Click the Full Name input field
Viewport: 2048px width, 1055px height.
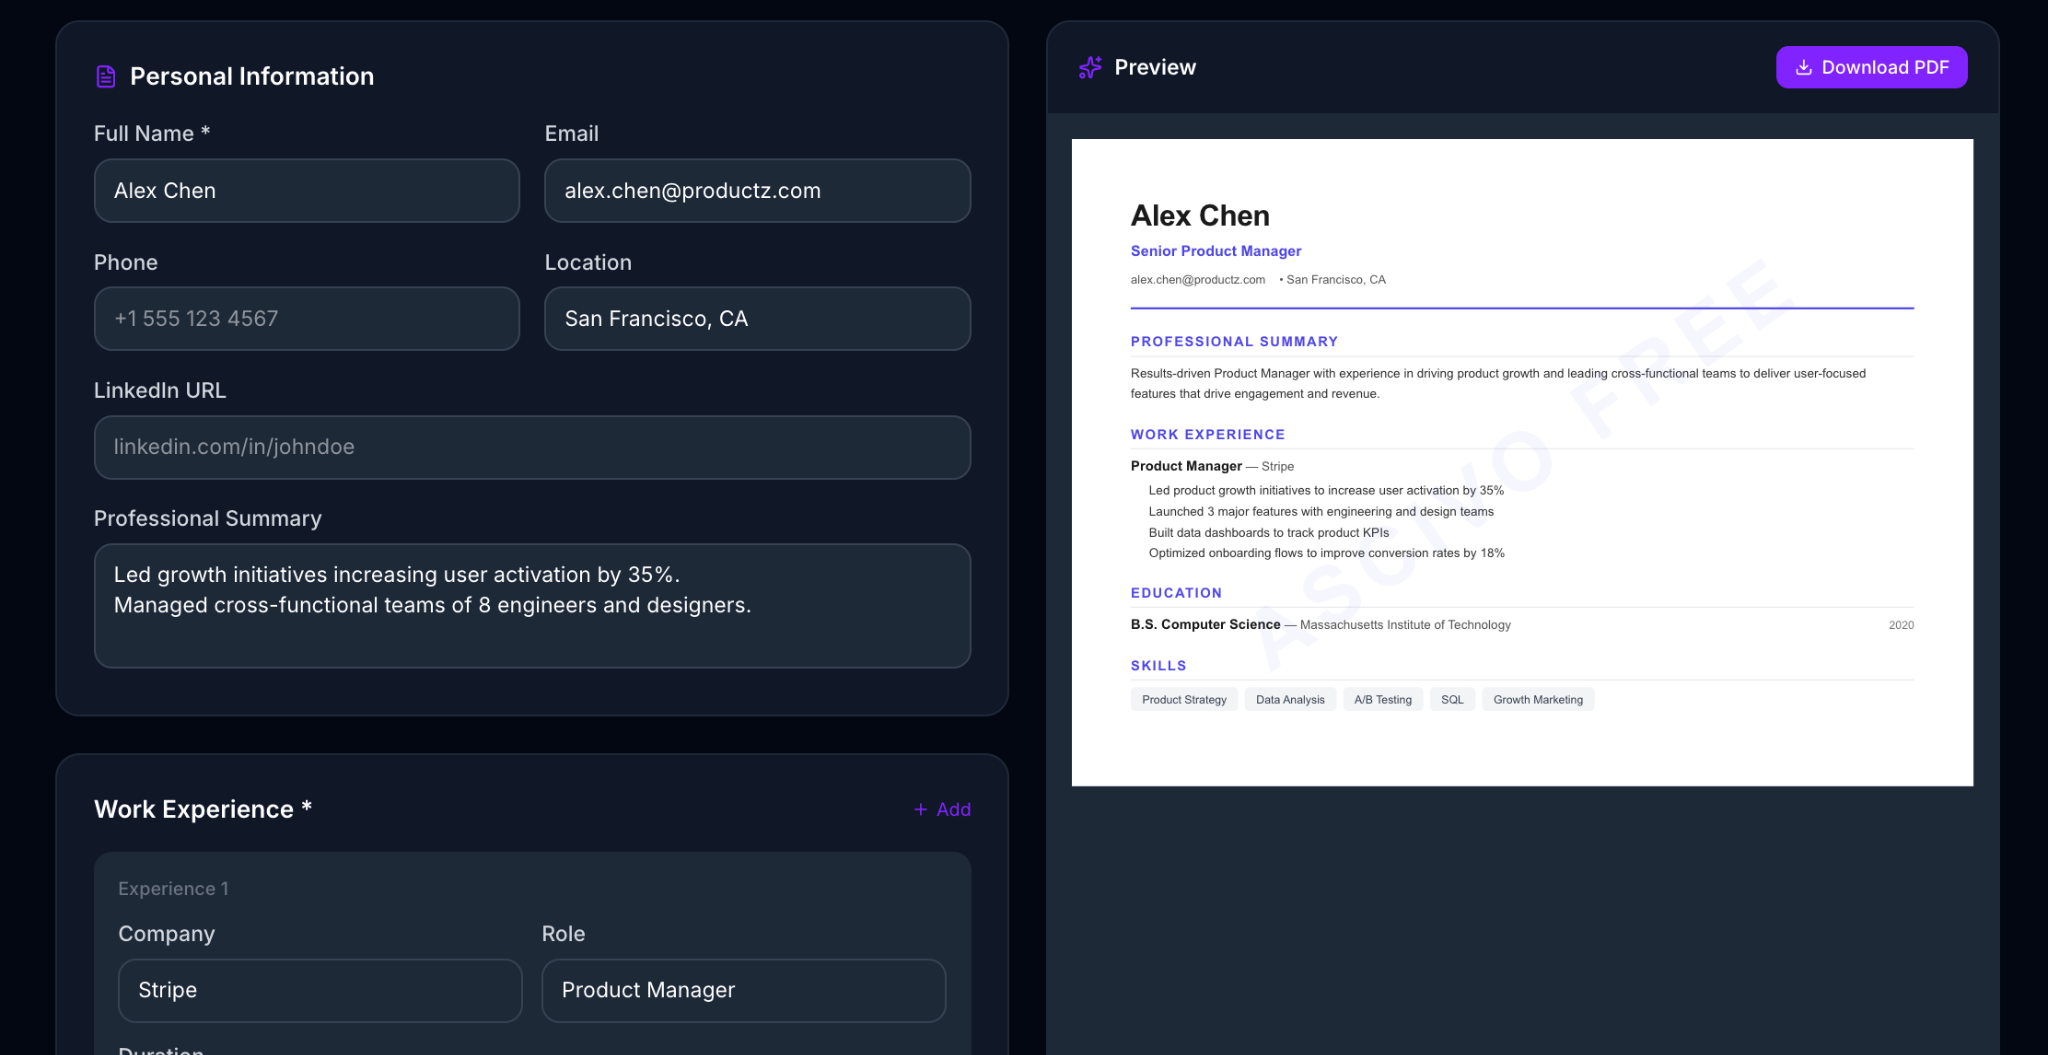(306, 190)
